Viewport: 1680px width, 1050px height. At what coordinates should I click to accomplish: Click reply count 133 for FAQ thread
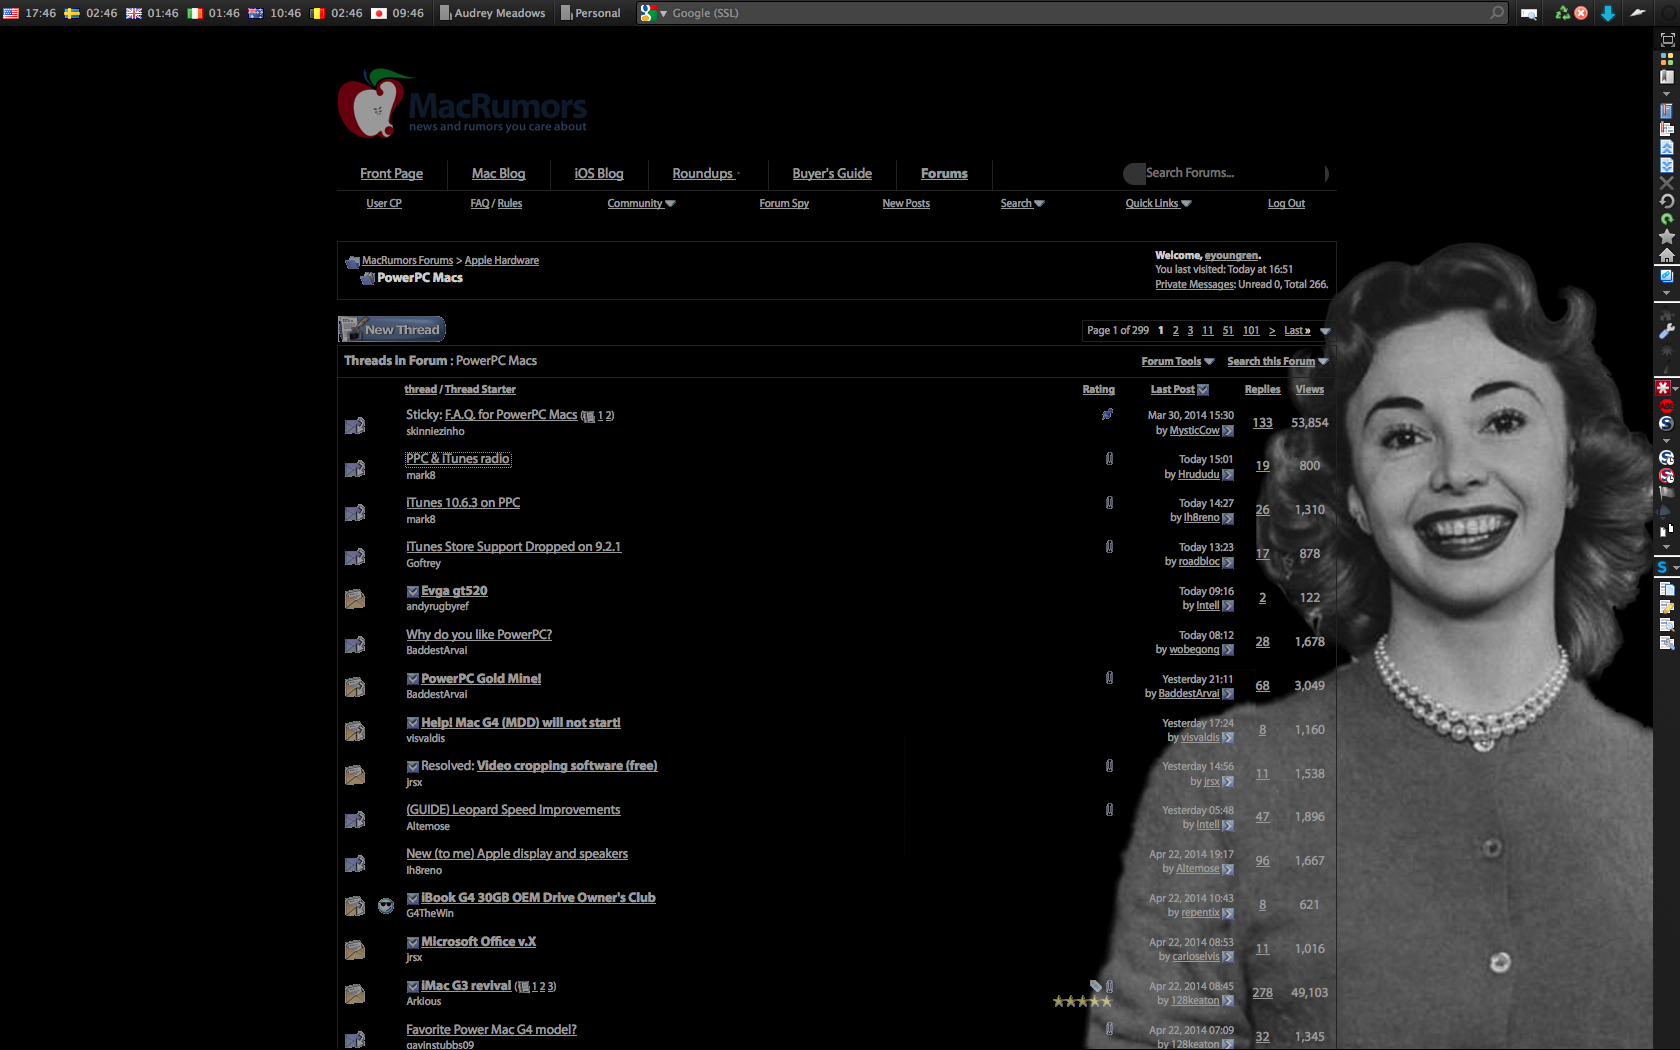tap(1262, 422)
